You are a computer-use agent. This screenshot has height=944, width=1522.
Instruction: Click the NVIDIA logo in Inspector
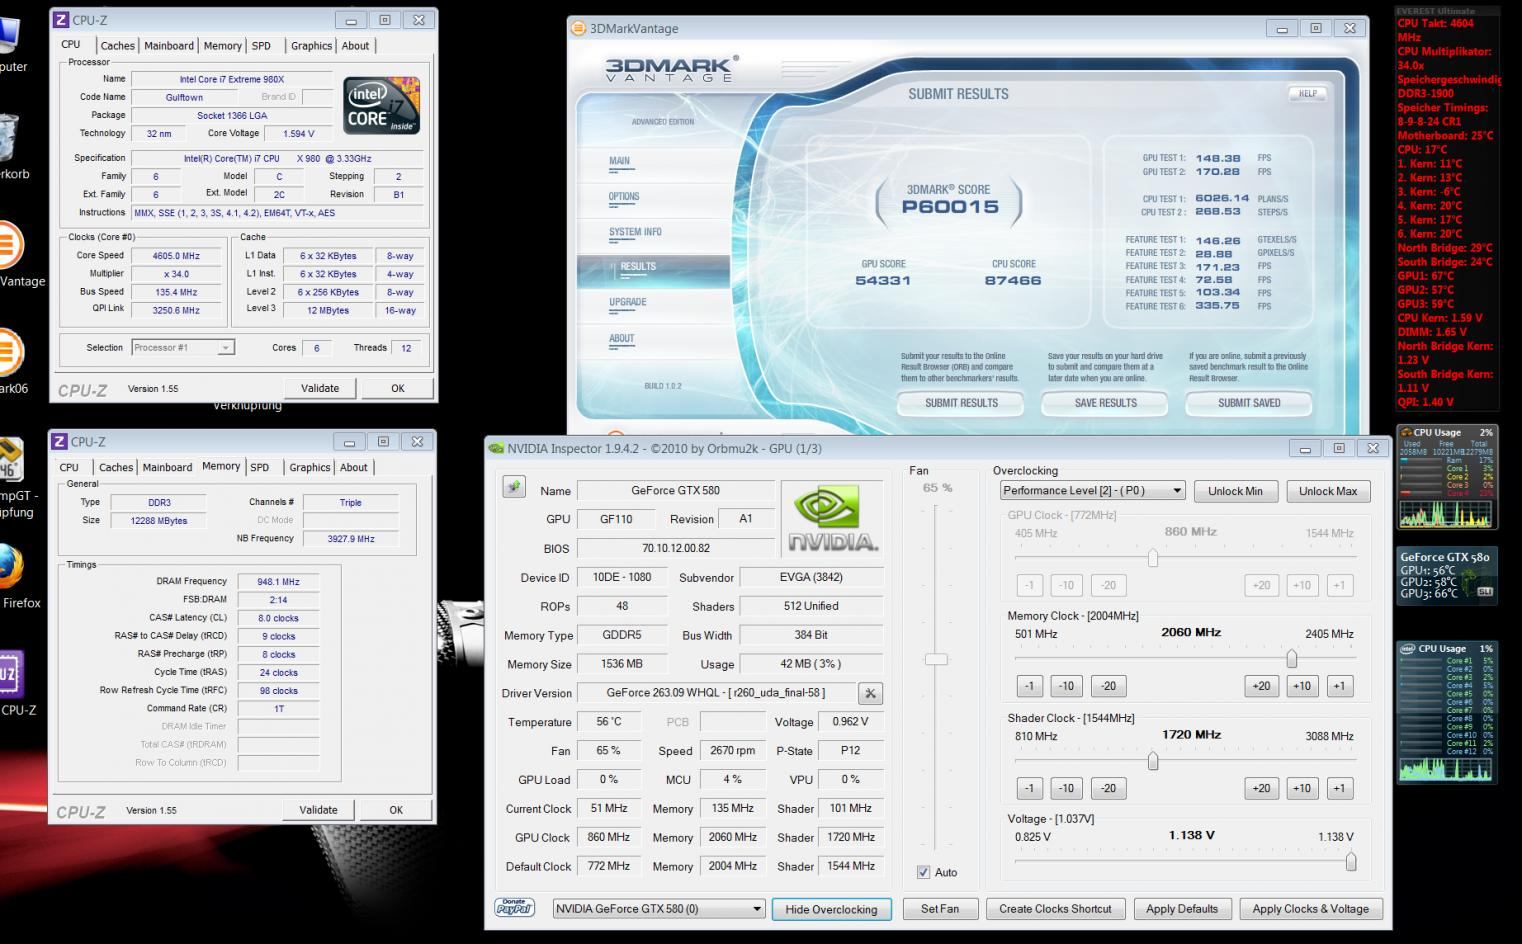(x=832, y=517)
